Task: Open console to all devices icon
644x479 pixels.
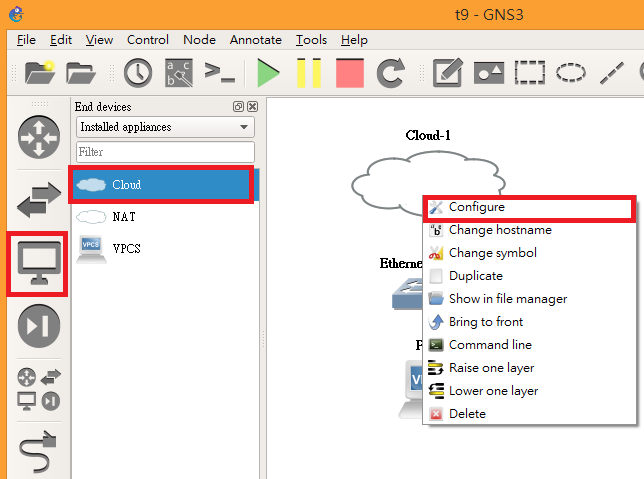Action: point(220,72)
